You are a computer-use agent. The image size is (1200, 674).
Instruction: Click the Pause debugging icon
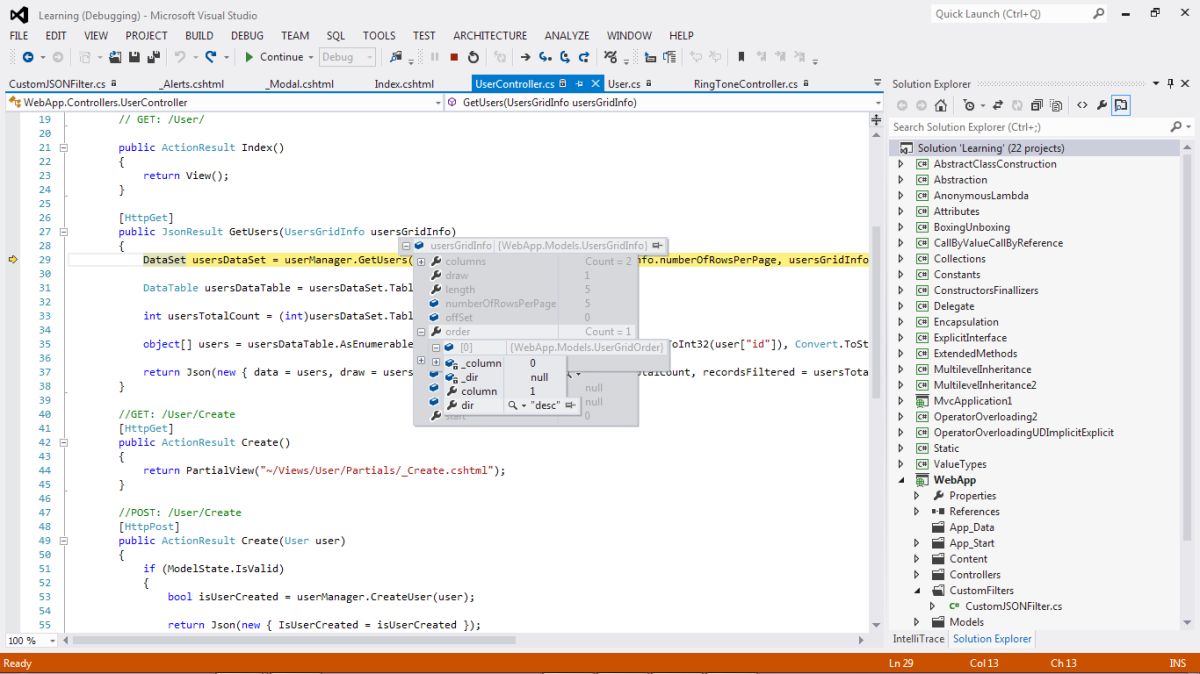click(x=434, y=58)
